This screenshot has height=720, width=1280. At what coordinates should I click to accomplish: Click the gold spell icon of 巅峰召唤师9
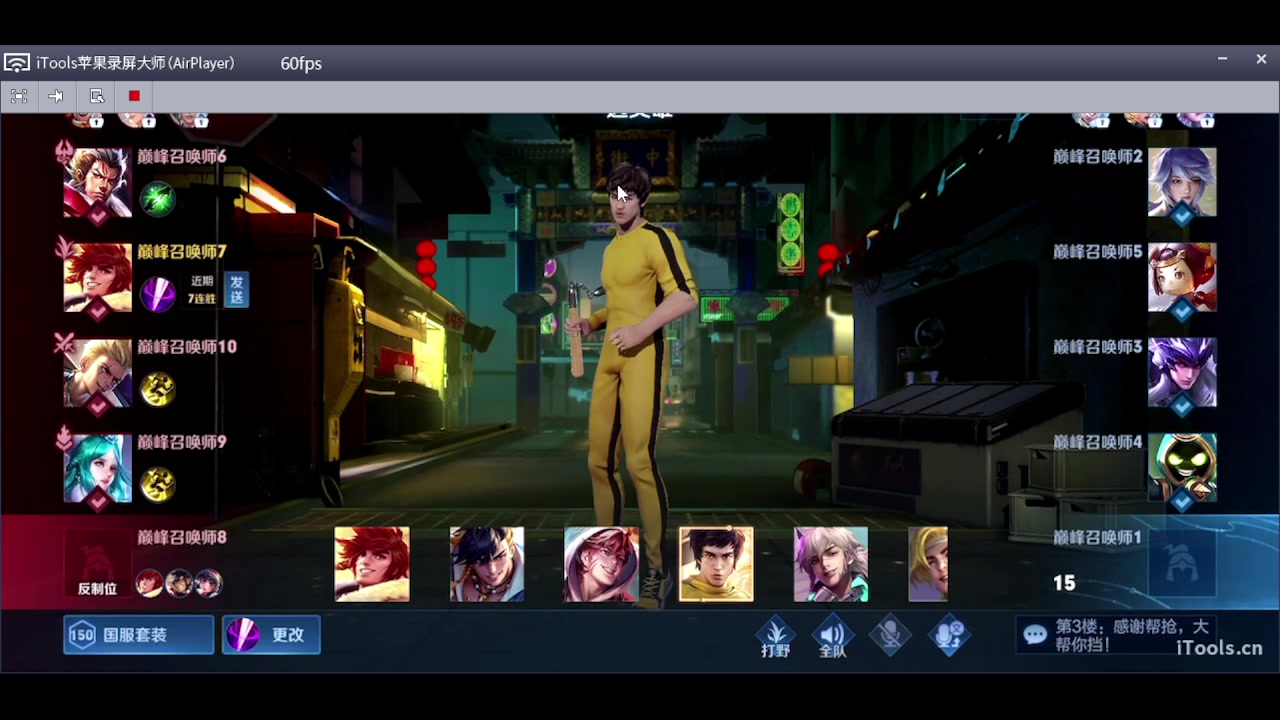157,484
